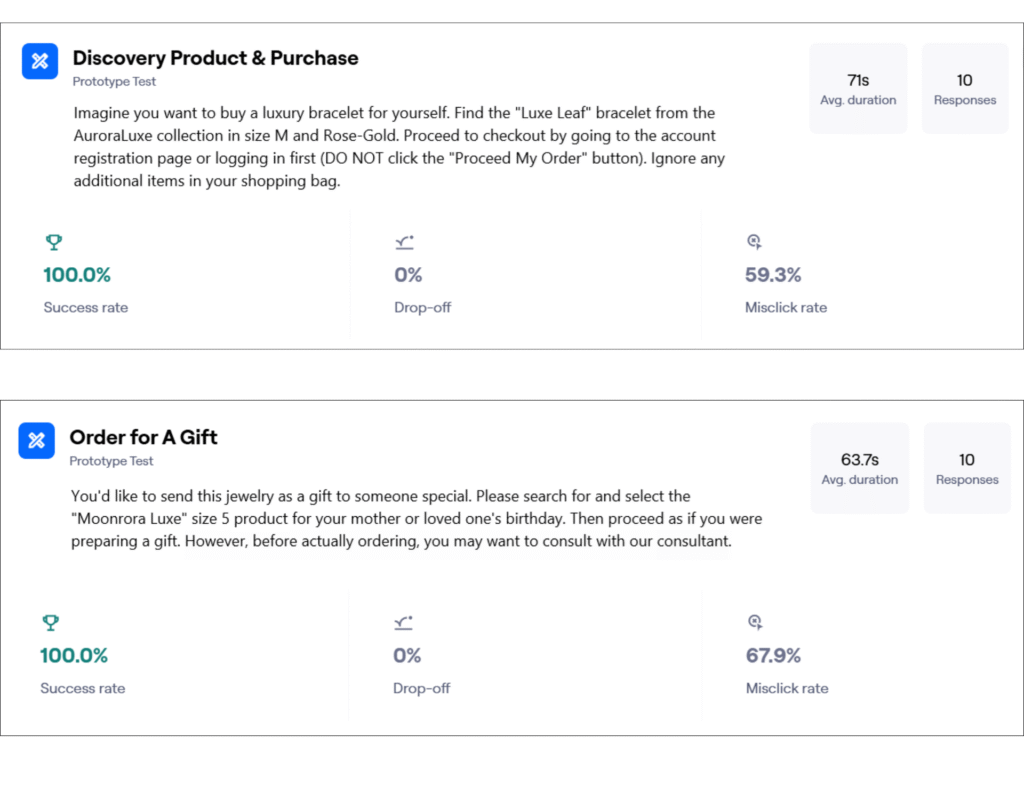Viewport: 1024px width, 800px height.
Task: Select the success rate trophy icon on first test
Action: [53, 242]
